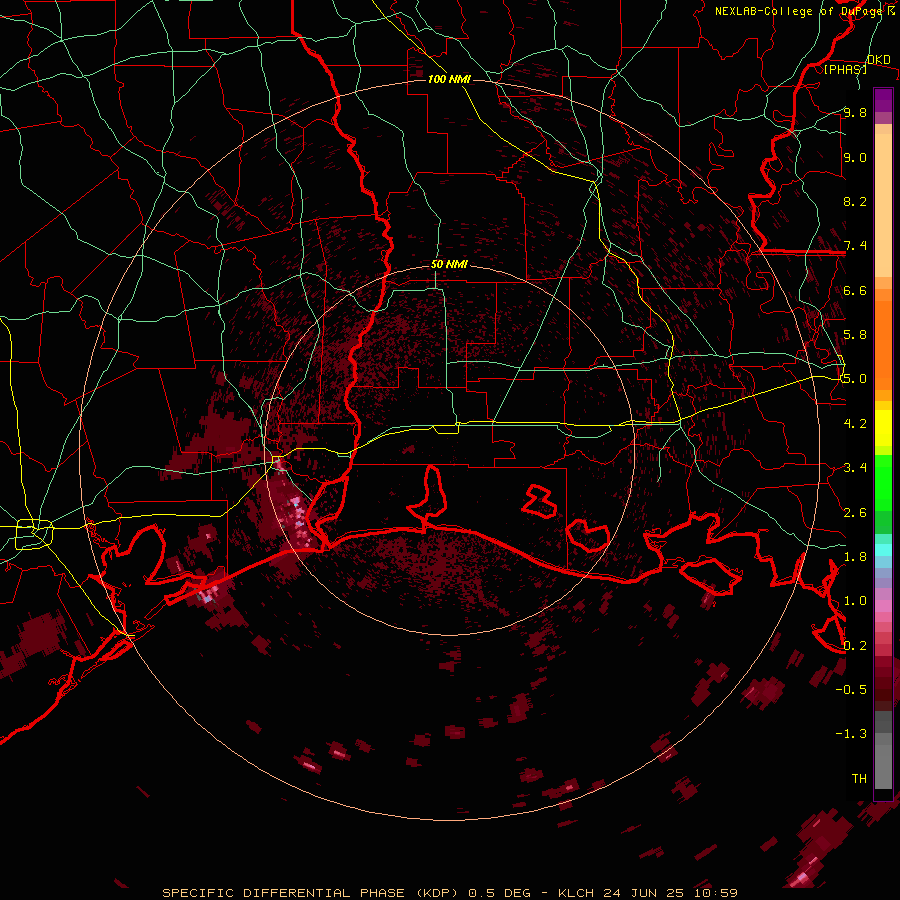Click the 100 NMI range ring label

pyautogui.click(x=449, y=79)
